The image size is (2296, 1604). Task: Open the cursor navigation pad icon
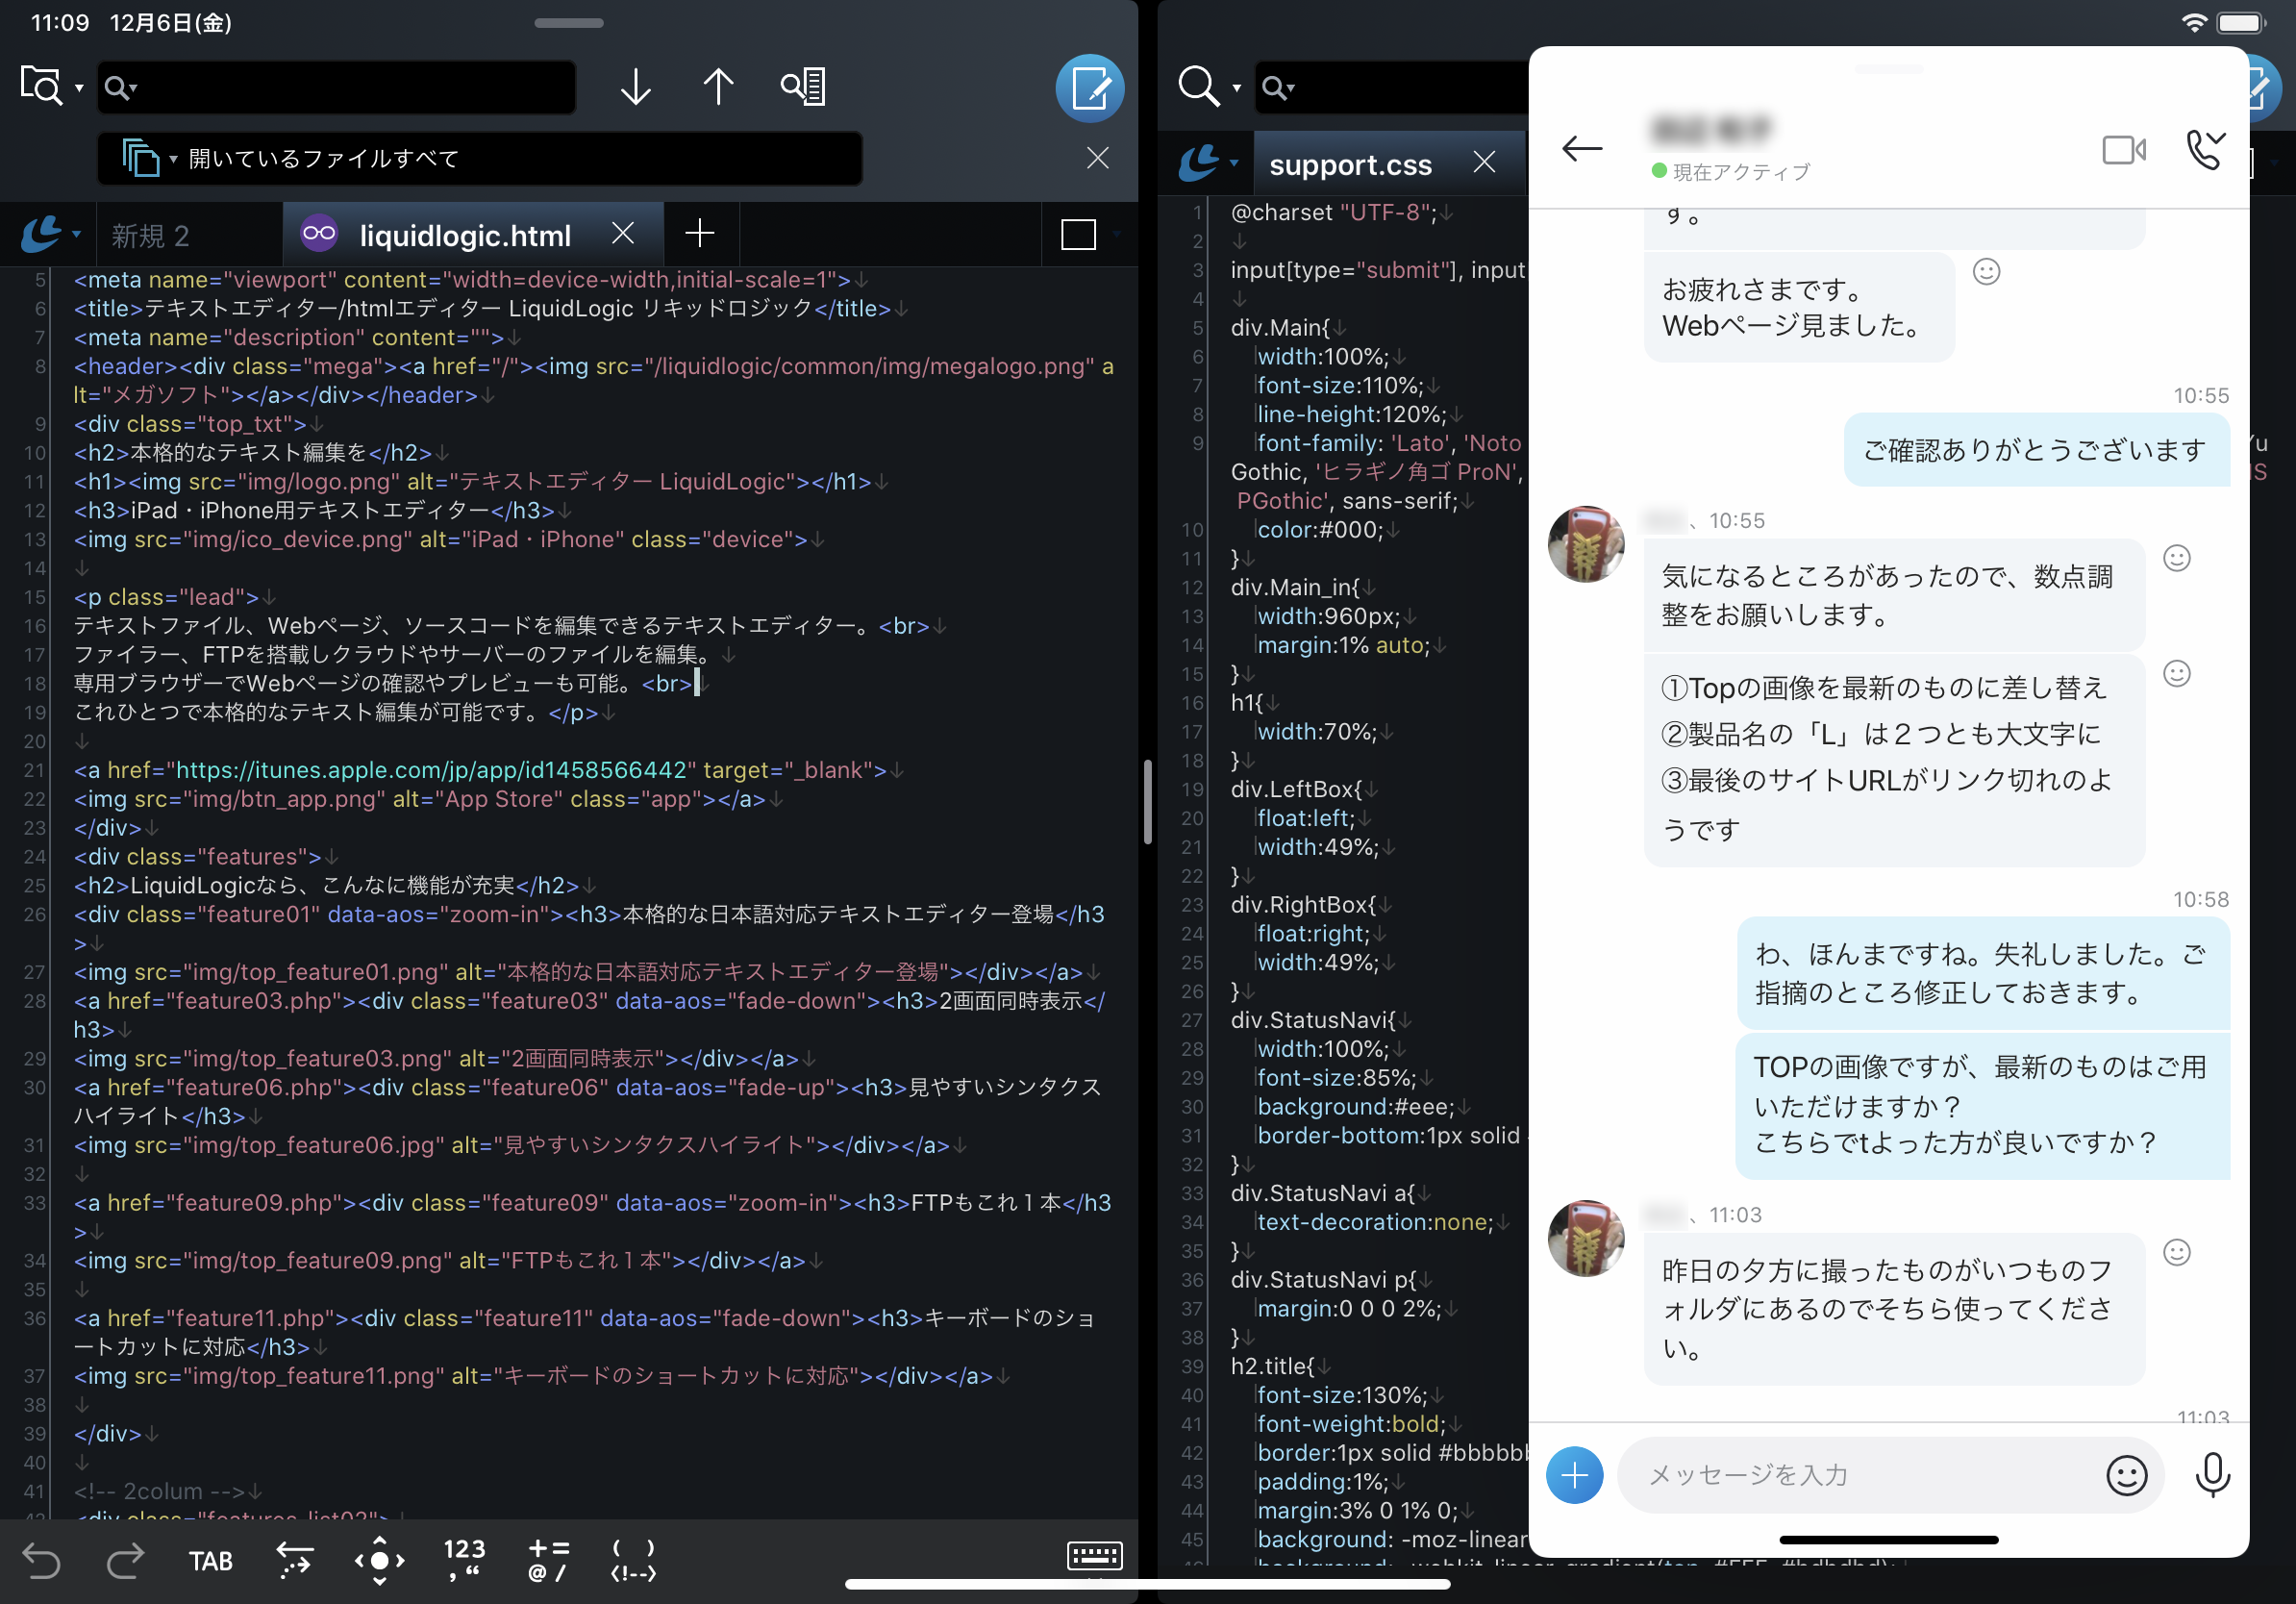pos(379,1560)
